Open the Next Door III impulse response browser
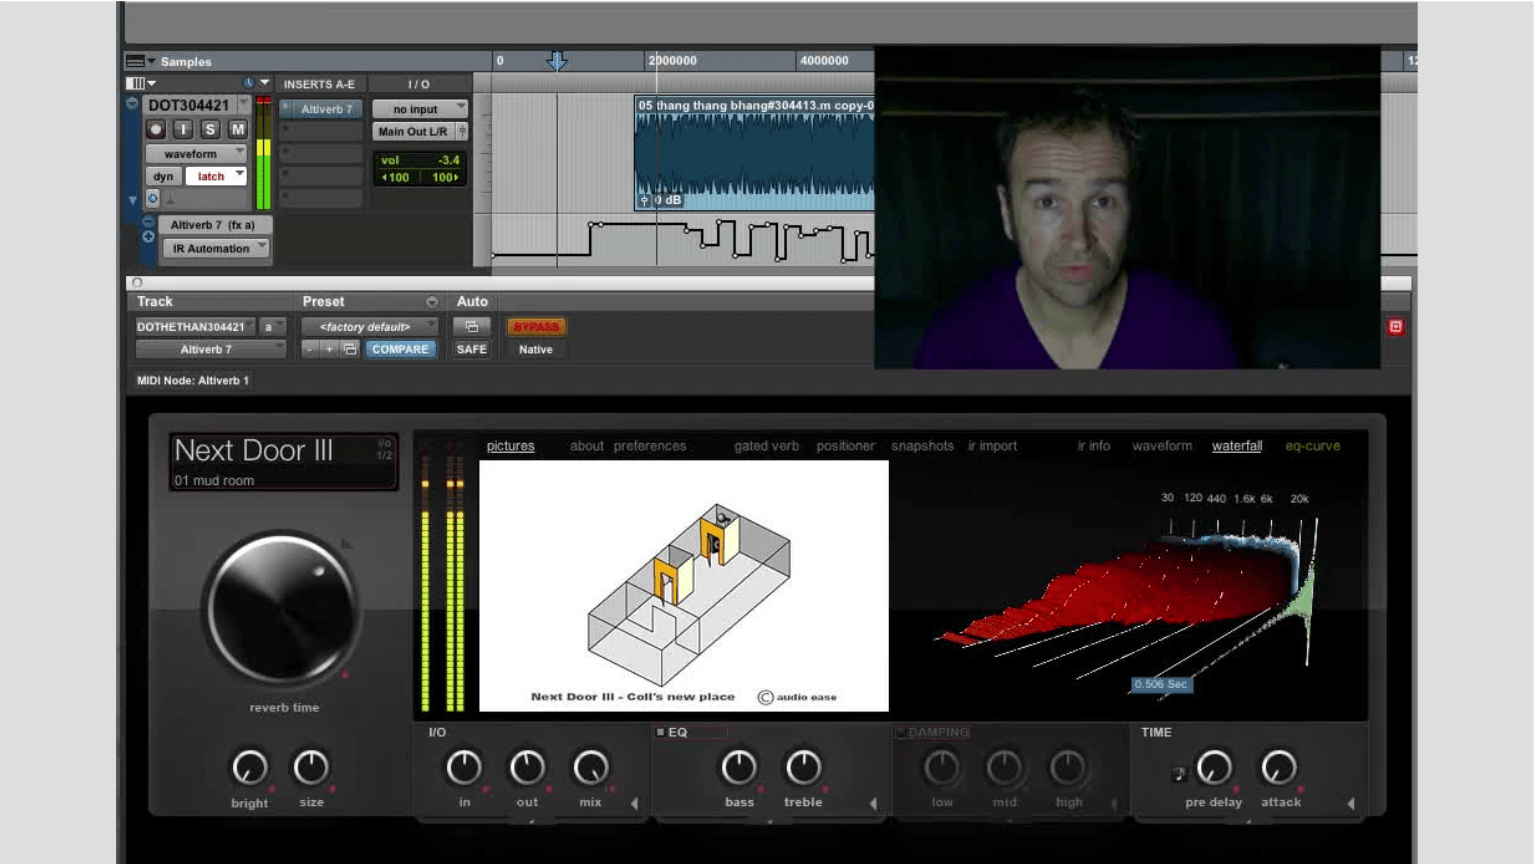The width and height of the screenshot is (1534, 864). point(283,461)
